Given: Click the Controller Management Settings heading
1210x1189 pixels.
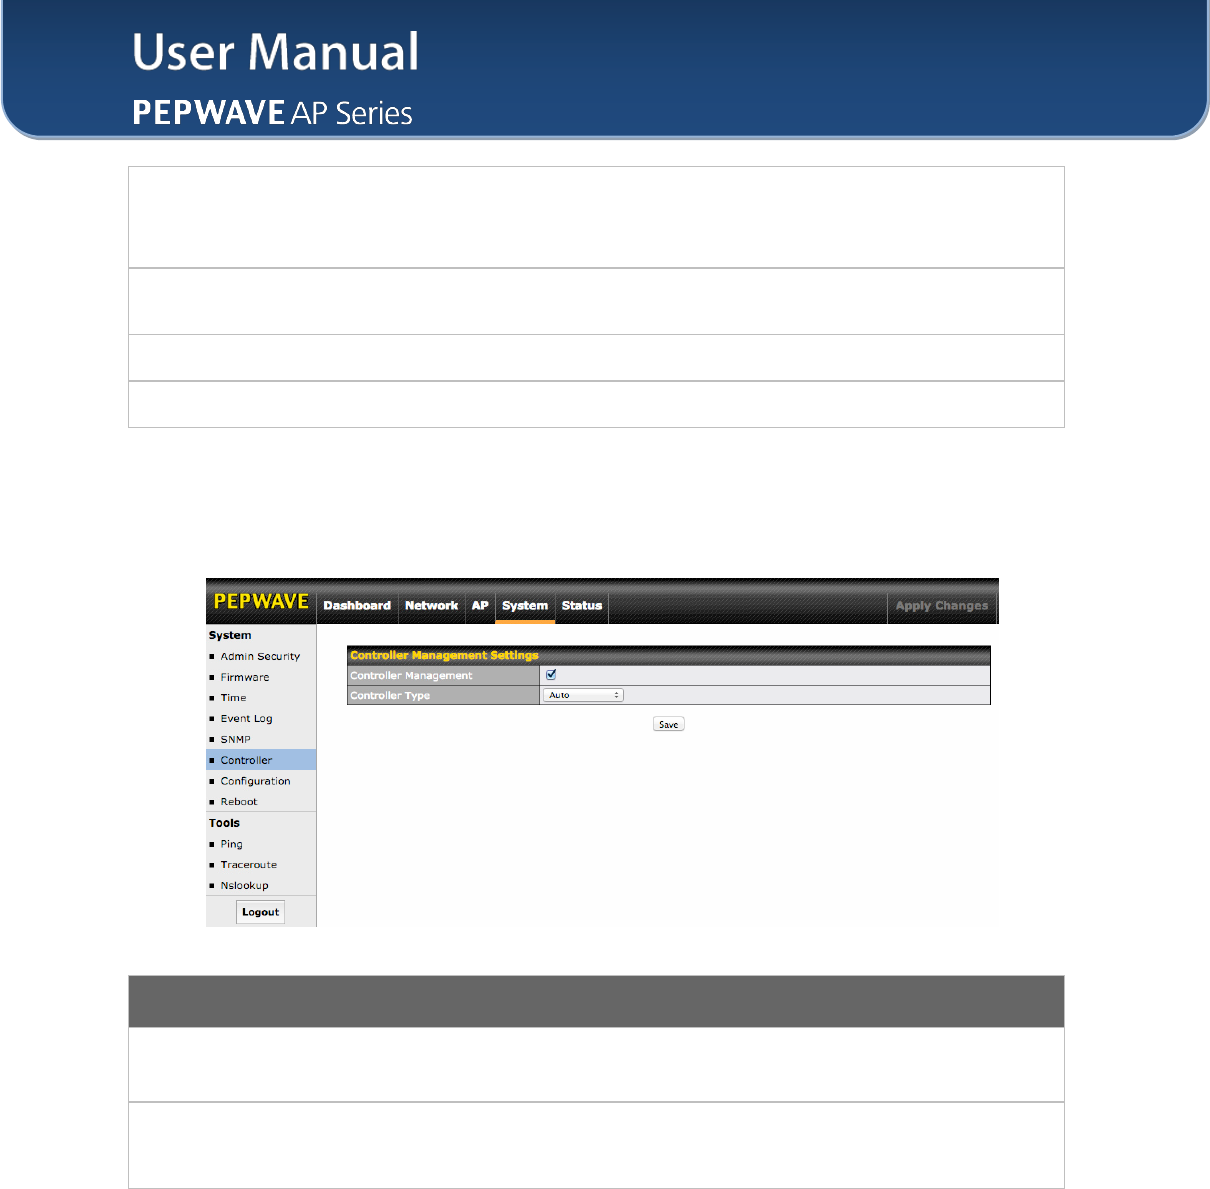Looking at the screenshot, I should 444,655.
